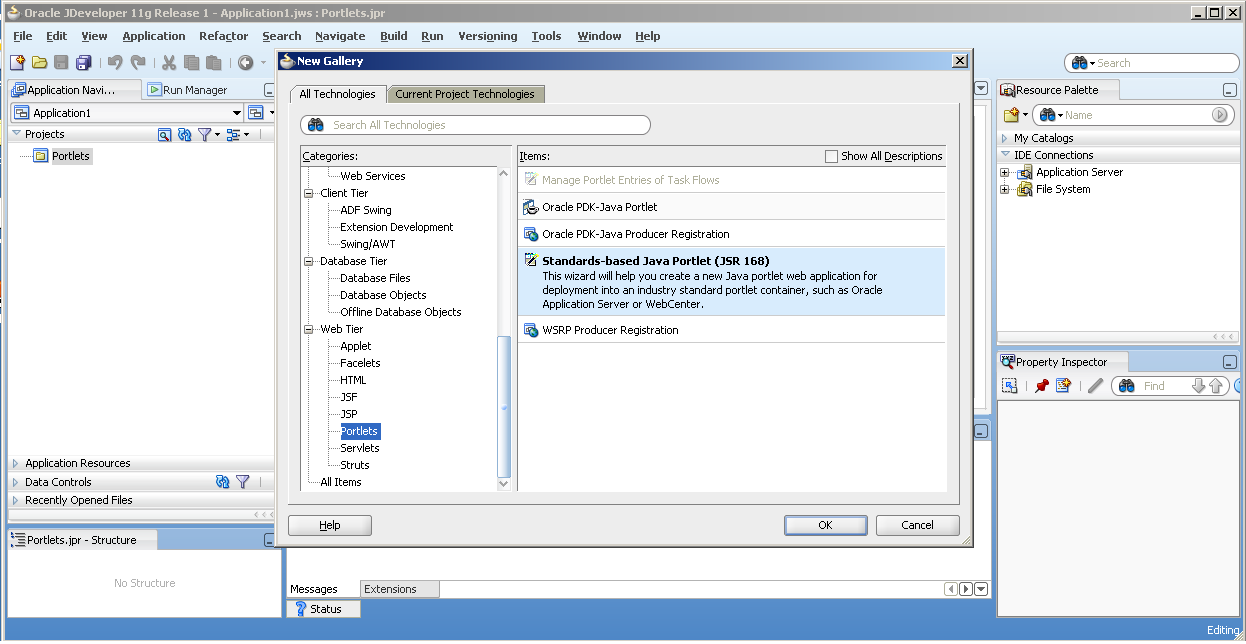Expand the Application Resources section

16,463
